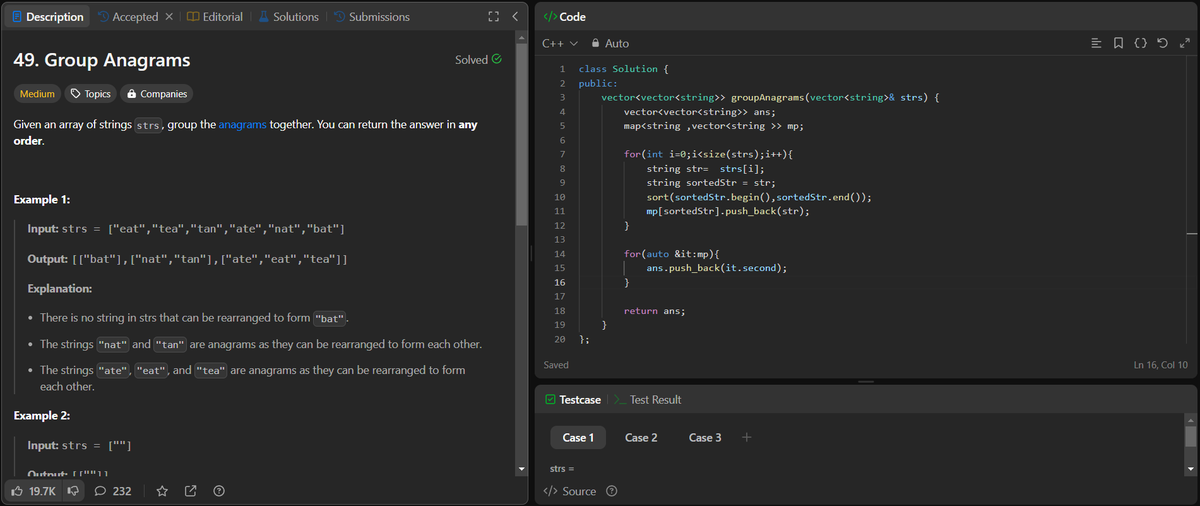The height and width of the screenshot is (506, 1200).
Task: Click the inline code 'strs' in problem statement
Action: click(x=148, y=126)
